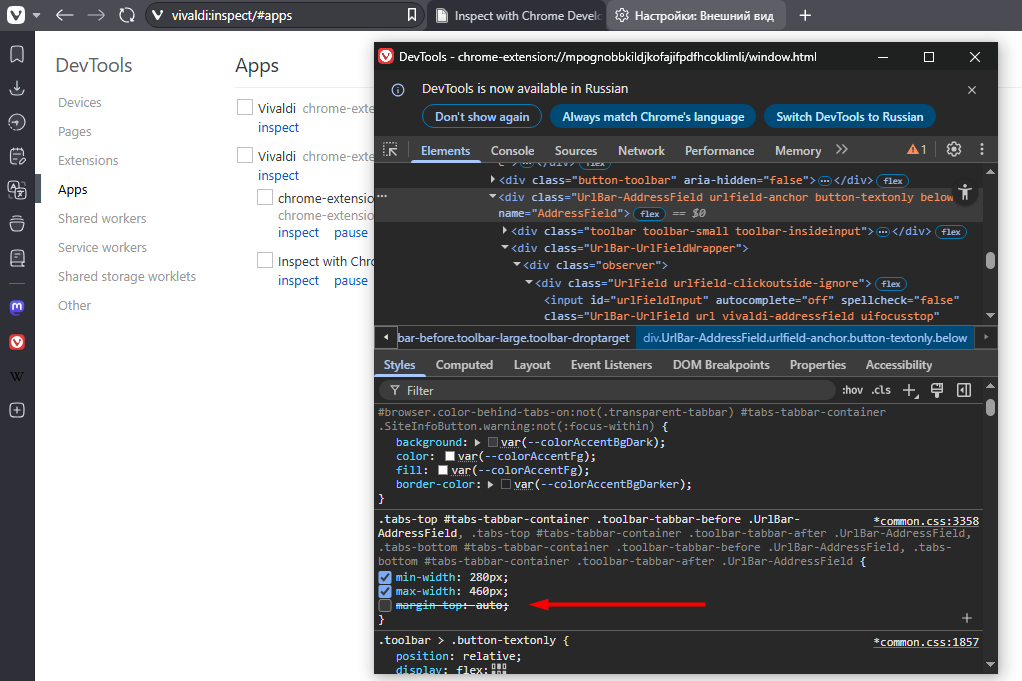Image resolution: width=1022 pixels, height=681 pixels.
Task: Open the Computed styles tab
Action: pos(464,365)
